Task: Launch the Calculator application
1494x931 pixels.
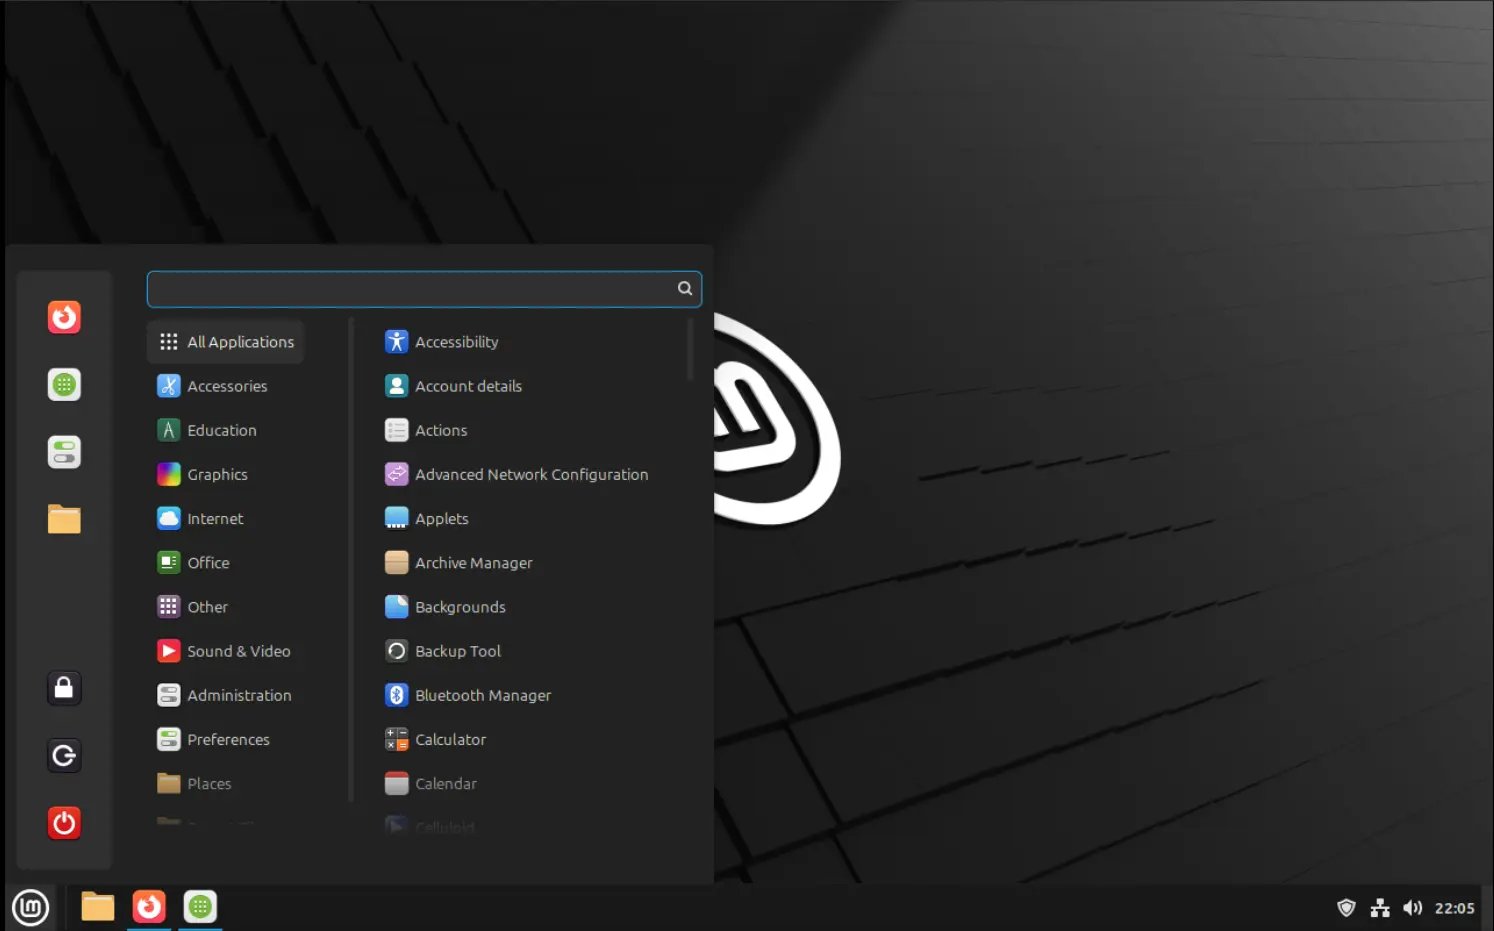Action: pyautogui.click(x=450, y=739)
